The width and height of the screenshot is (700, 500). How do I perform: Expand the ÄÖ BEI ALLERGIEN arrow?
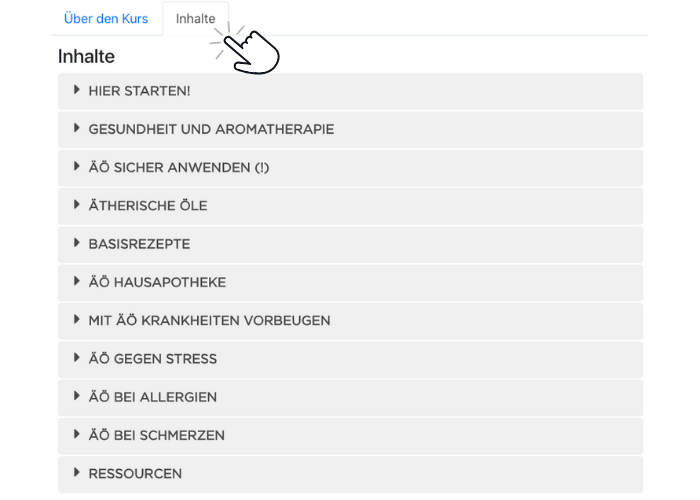77,396
